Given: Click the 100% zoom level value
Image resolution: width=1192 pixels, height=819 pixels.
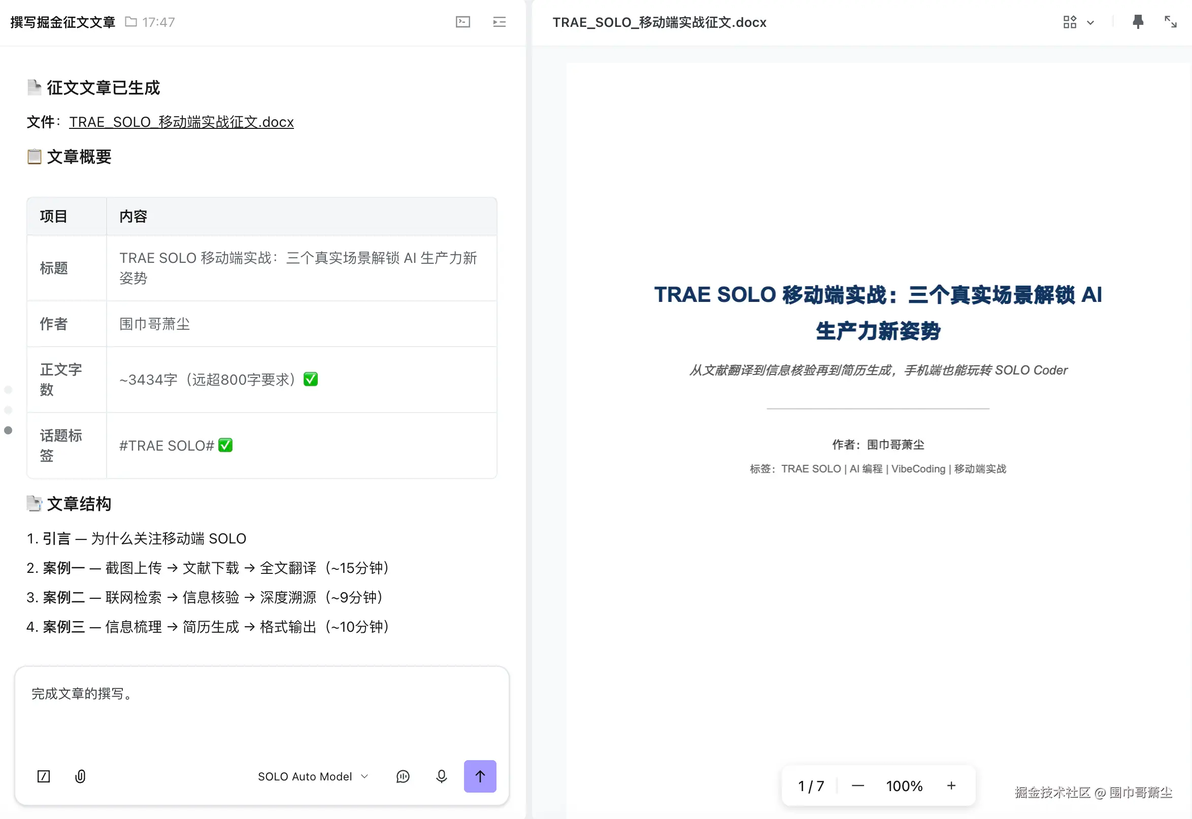Looking at the screenshot, I should (x=904, y=786).
